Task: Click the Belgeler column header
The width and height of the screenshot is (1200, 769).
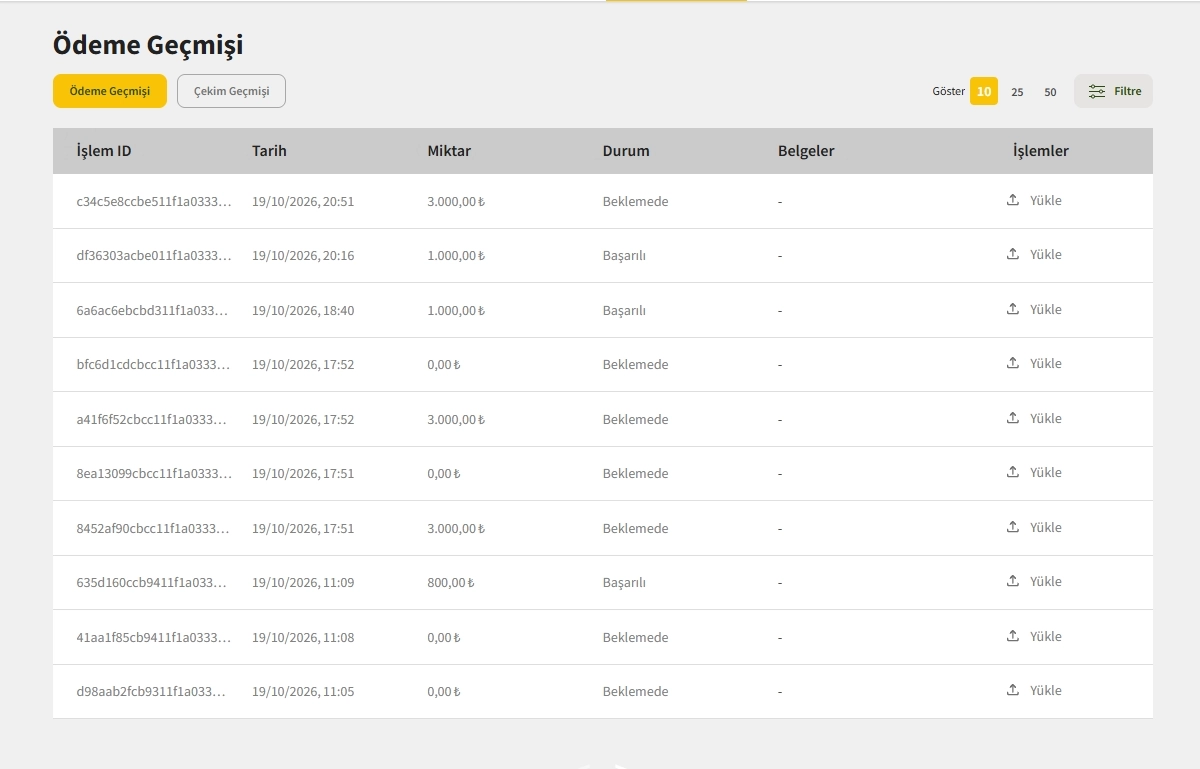Action: tap(806, 151)
